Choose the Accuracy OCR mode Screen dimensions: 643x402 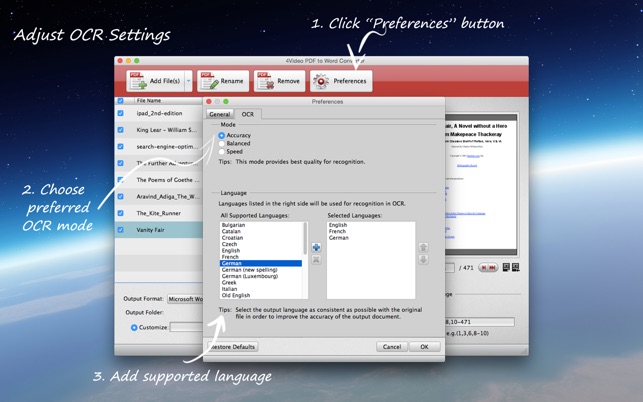click(x=221, y=135)
